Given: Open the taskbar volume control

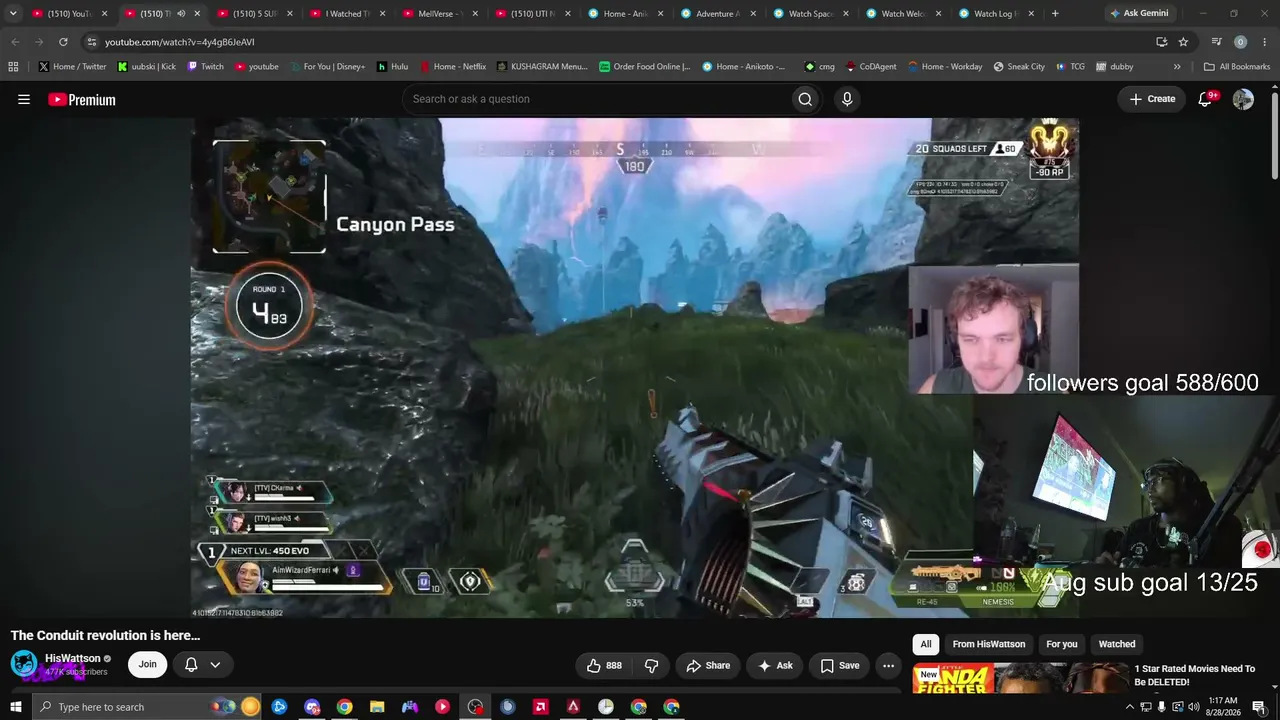Looking at the screenshot, I should click(1193, 707).
